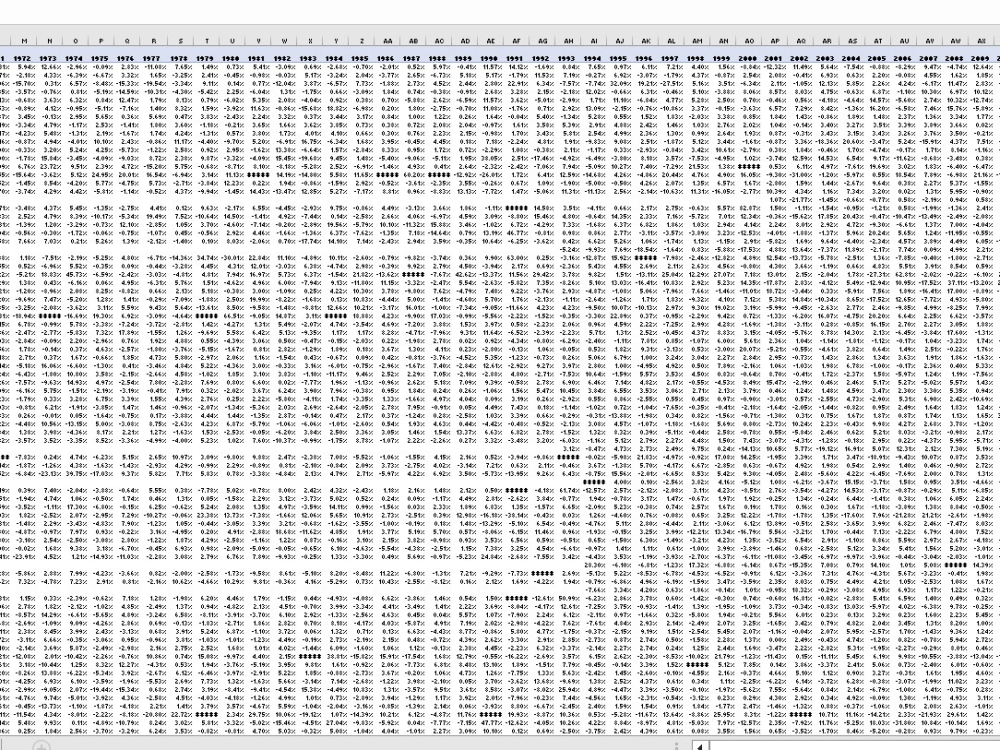
Task: Select column X header
Action: coord(309,41)
